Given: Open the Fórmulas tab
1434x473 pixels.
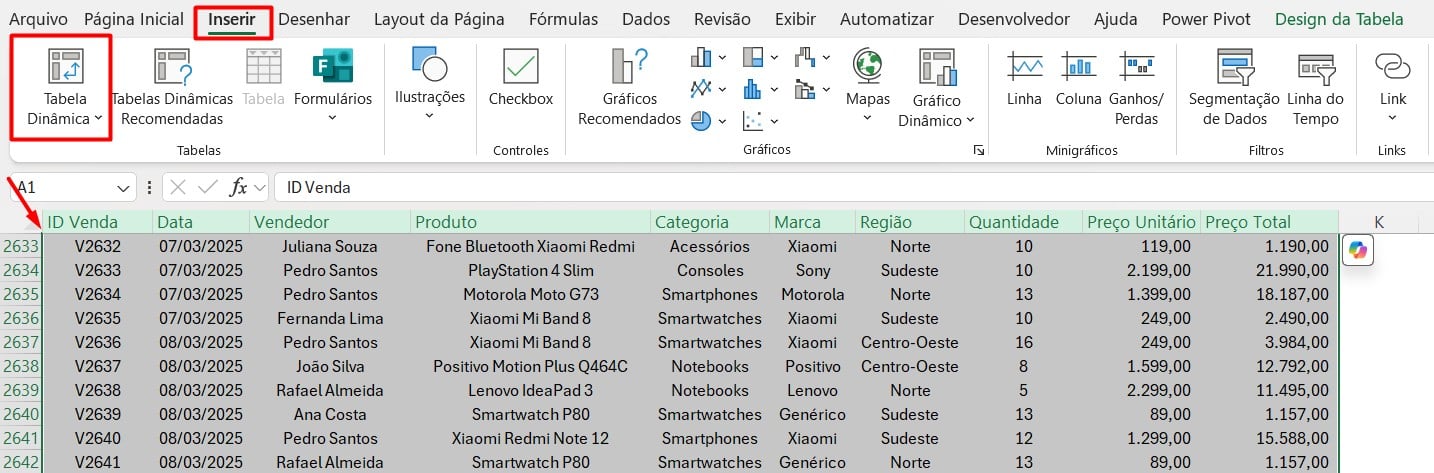Looking at the screenshot, I should tap(563, 19).
